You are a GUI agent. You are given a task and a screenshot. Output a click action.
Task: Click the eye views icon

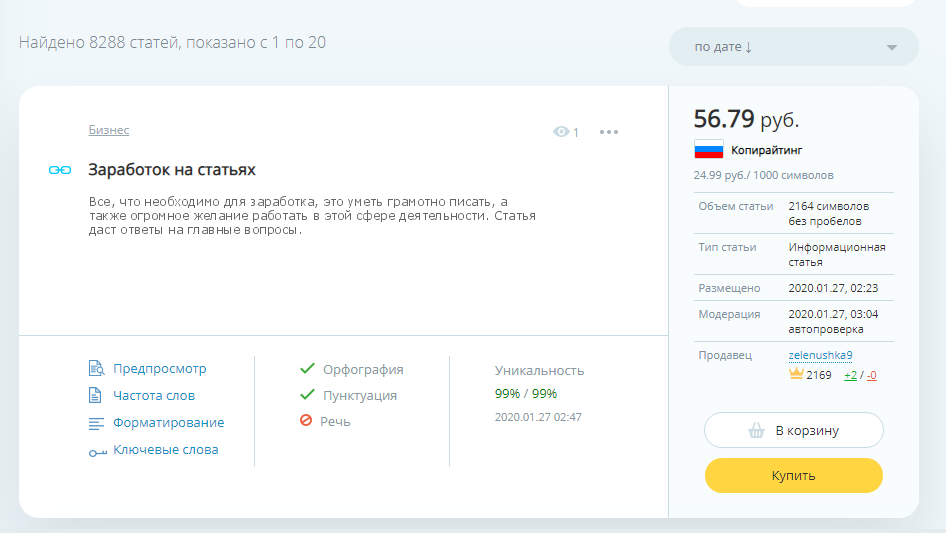tap(561, 132)
